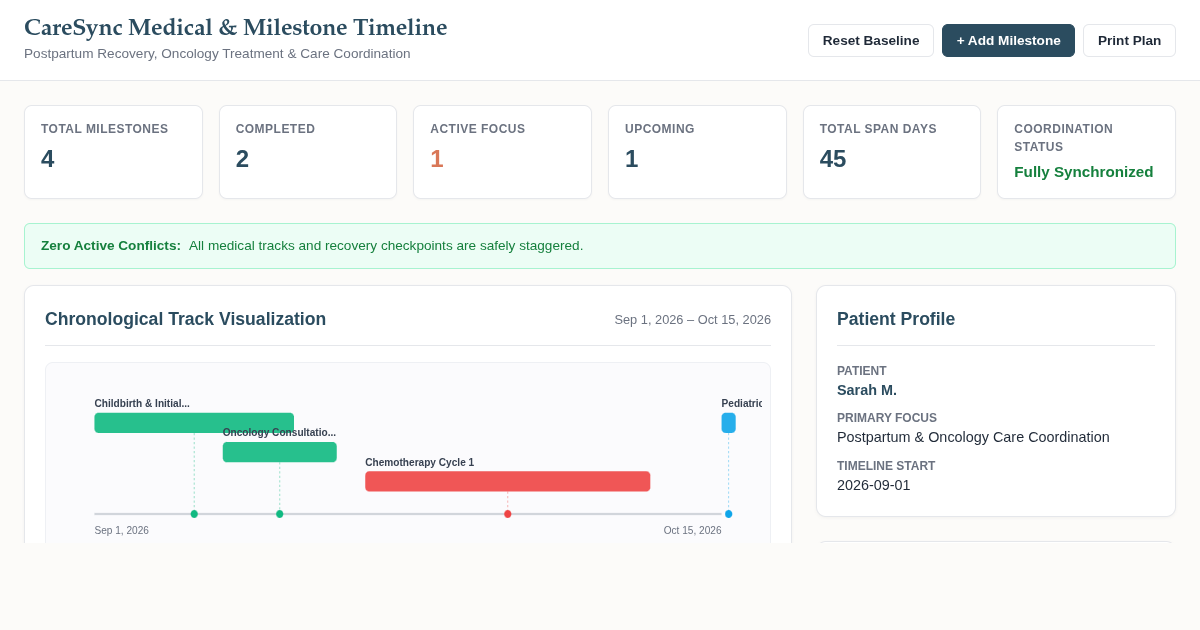
Task: Click the CareSync Medical & Milestone Timeline title
Action: click(x=235, y=28)
